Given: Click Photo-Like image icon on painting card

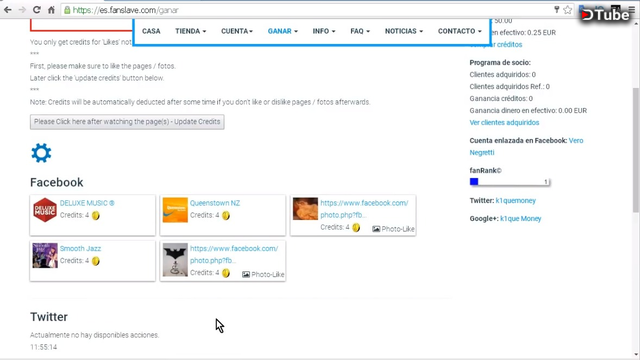Looking at the screenshot, I should pos(376,229).
